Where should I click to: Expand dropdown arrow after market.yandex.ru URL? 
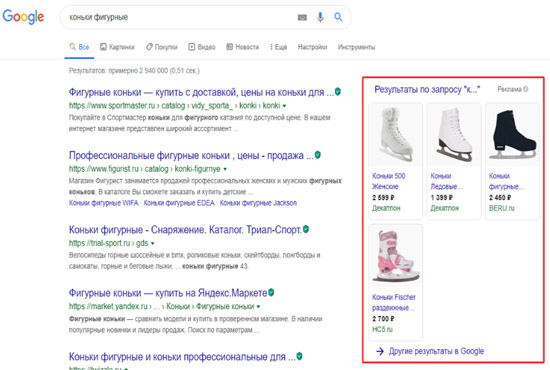click(x=259, y=307)
